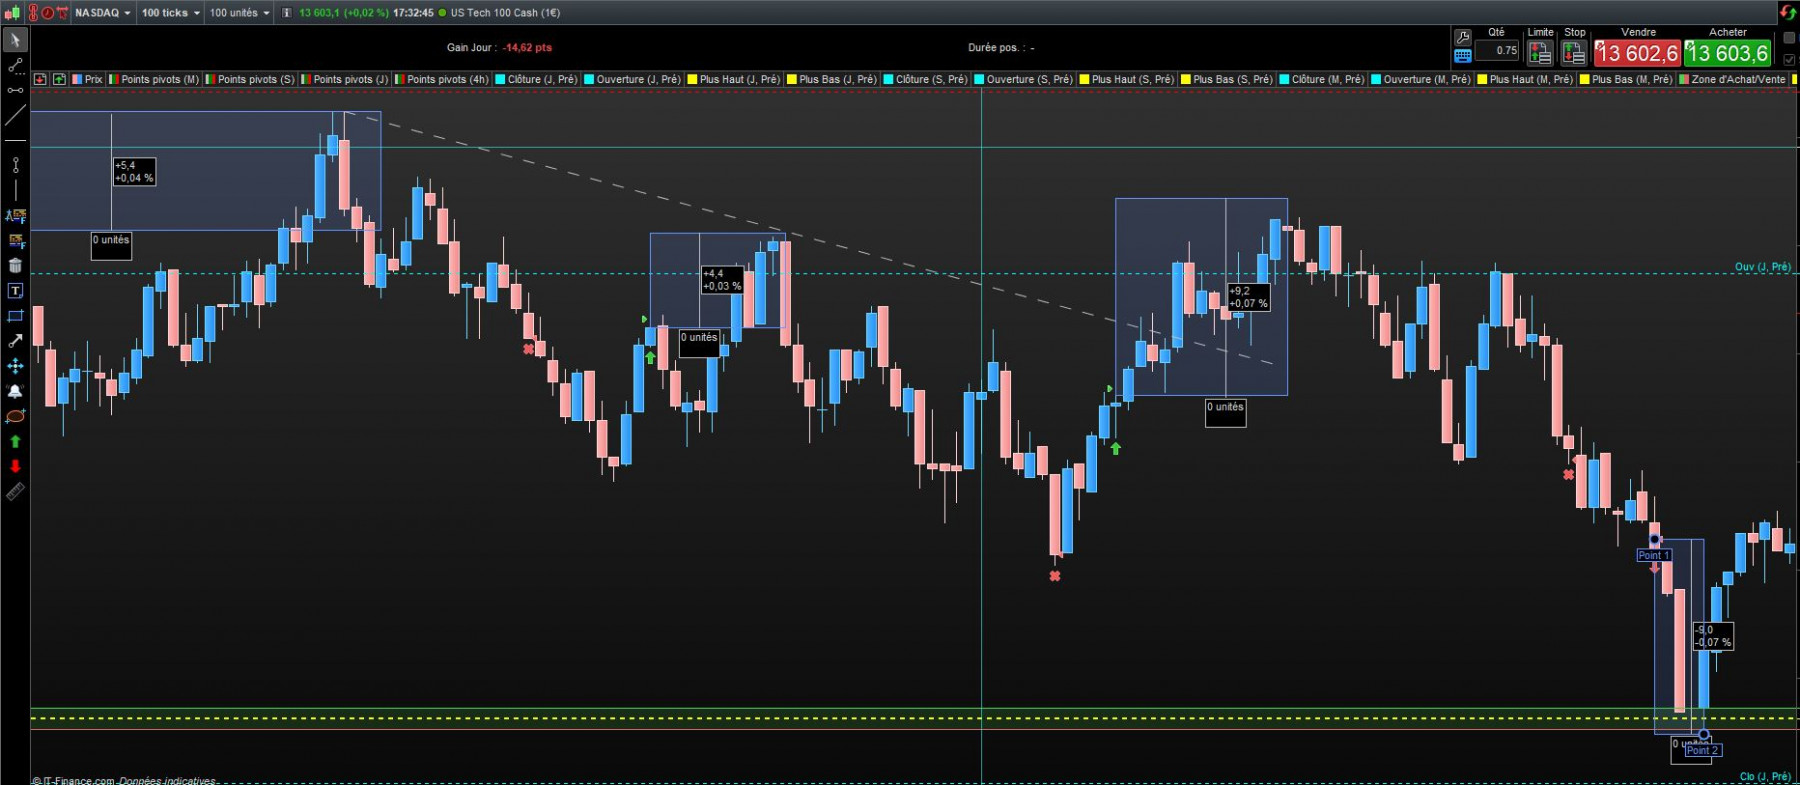The image size is (1800, 785).
Task: Click the green Acheter price button
Action: (x=1727, y=53)
